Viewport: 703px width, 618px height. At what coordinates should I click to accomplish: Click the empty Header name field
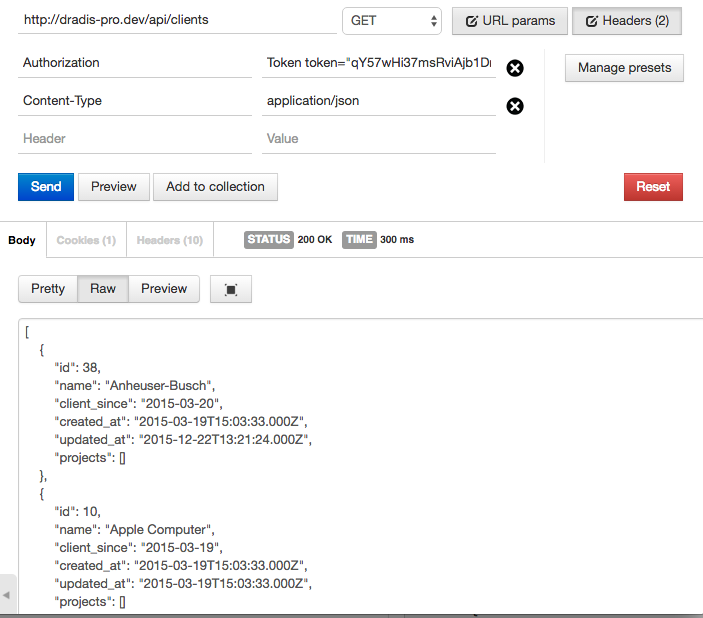[x=135, y=139]
